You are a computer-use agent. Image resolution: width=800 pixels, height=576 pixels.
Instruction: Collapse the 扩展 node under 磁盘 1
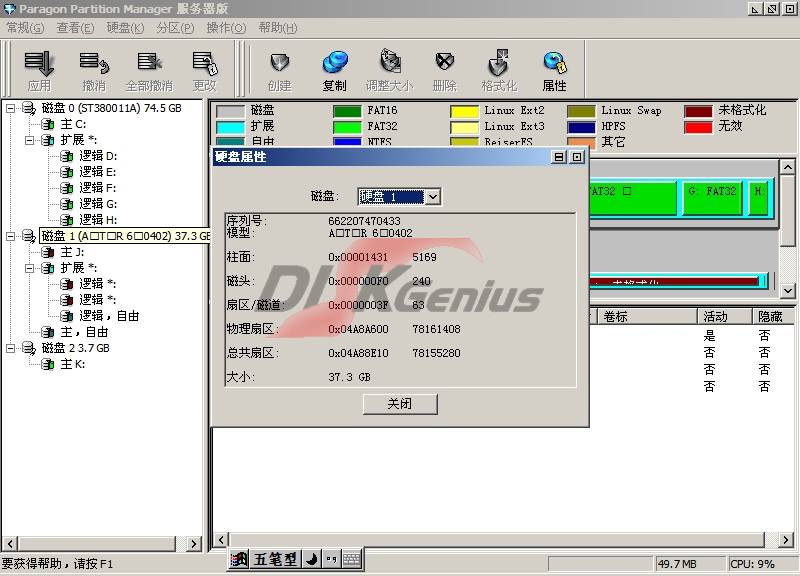30,268
